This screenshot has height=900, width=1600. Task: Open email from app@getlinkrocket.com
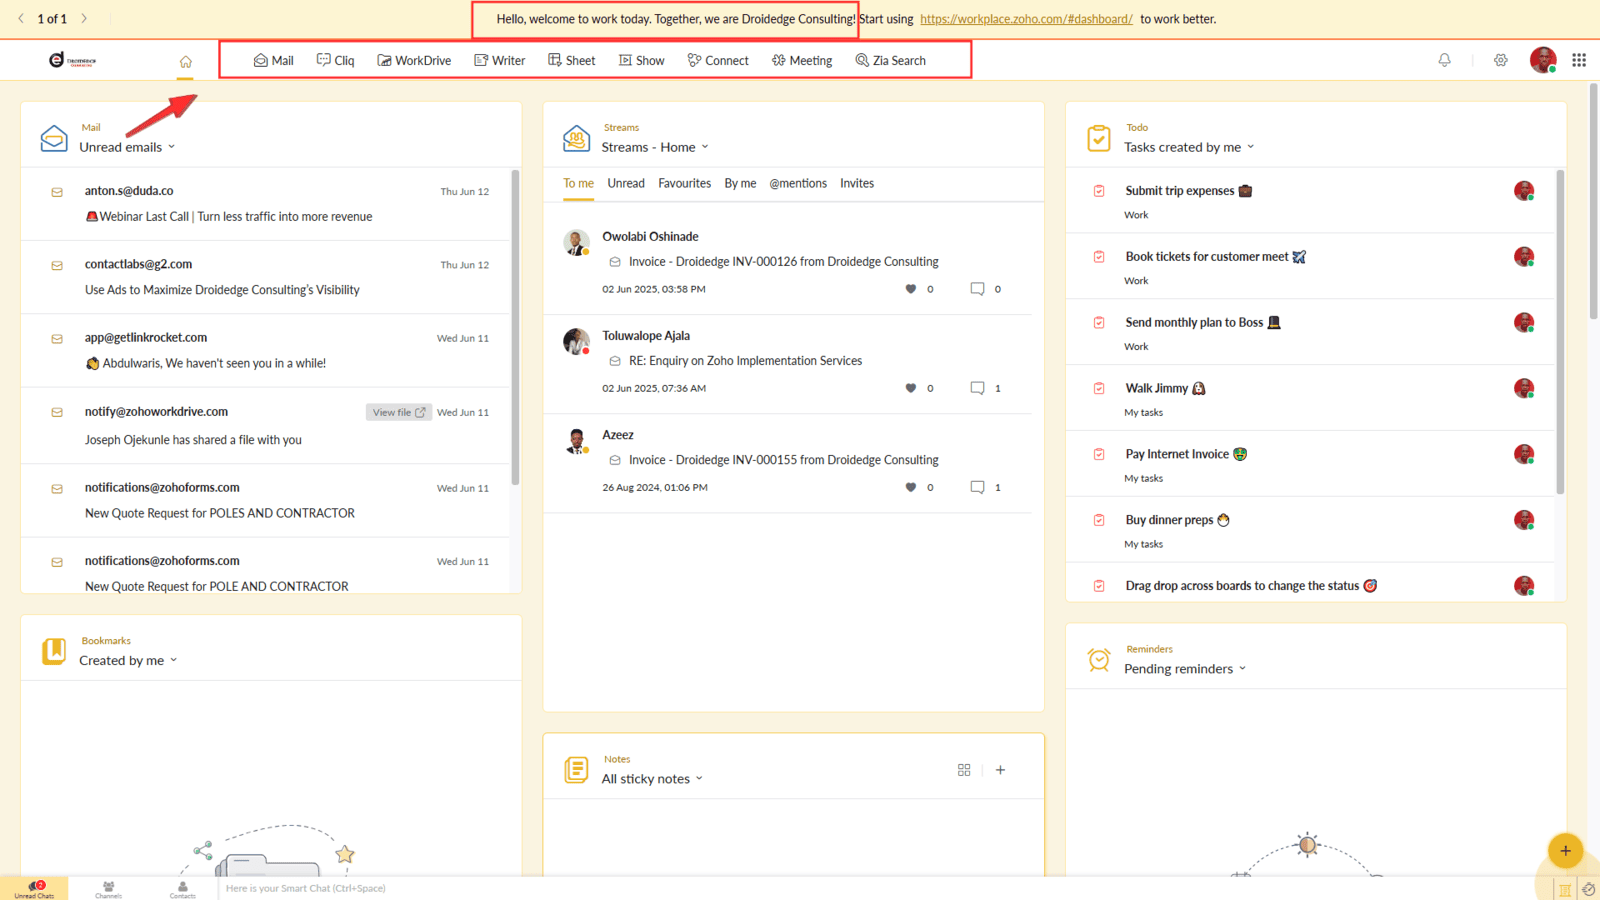(266, 351)
